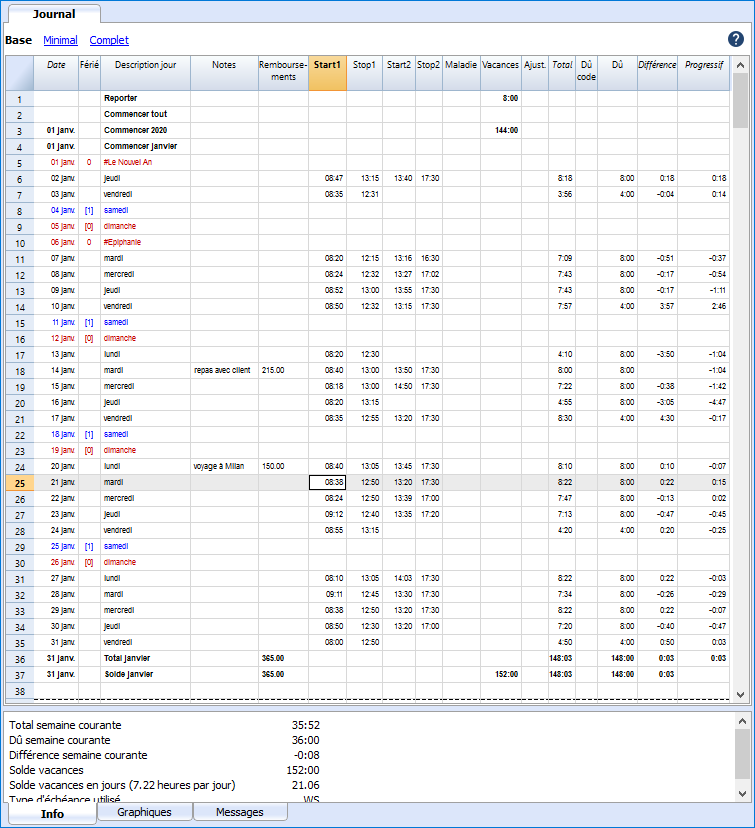This screenshot has height=828, width=755.
Task: Click the Start1 column header
Action: tap(327, 73)
